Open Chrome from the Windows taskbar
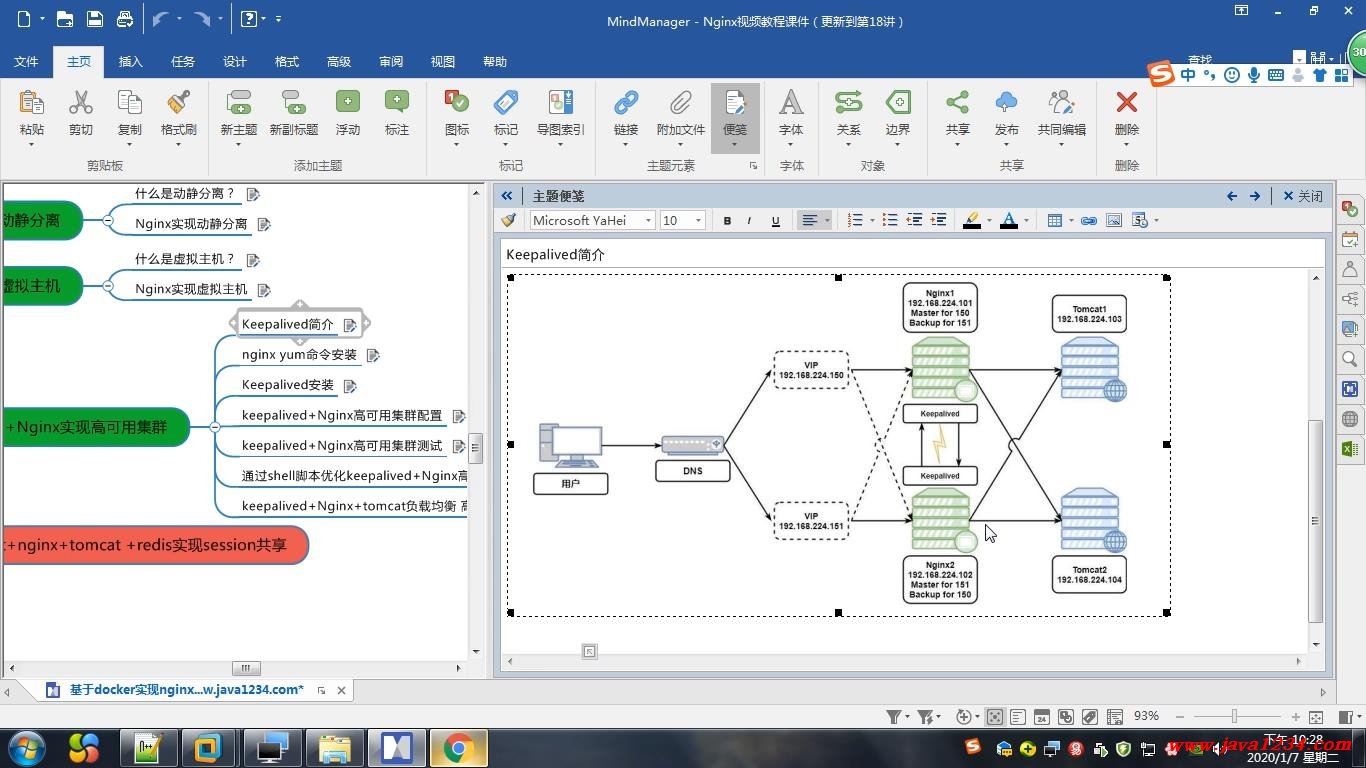Viewport: 1366px width, 768px height. click(459, 748)
